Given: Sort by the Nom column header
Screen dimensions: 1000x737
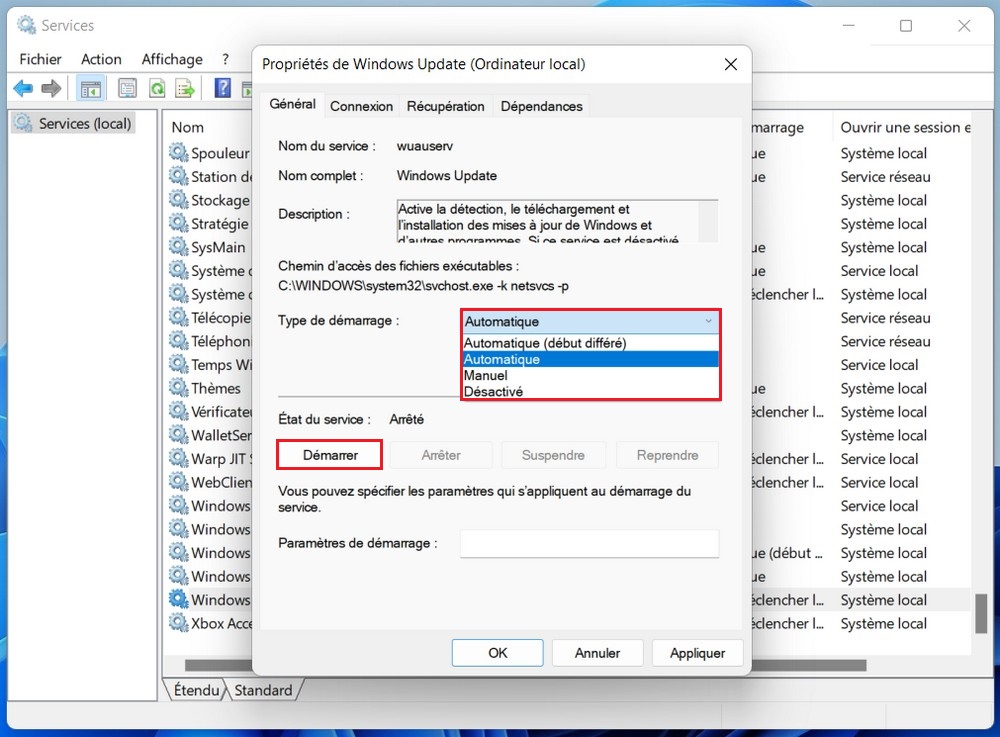Looking at the screenshot, I should pos(188,128).
